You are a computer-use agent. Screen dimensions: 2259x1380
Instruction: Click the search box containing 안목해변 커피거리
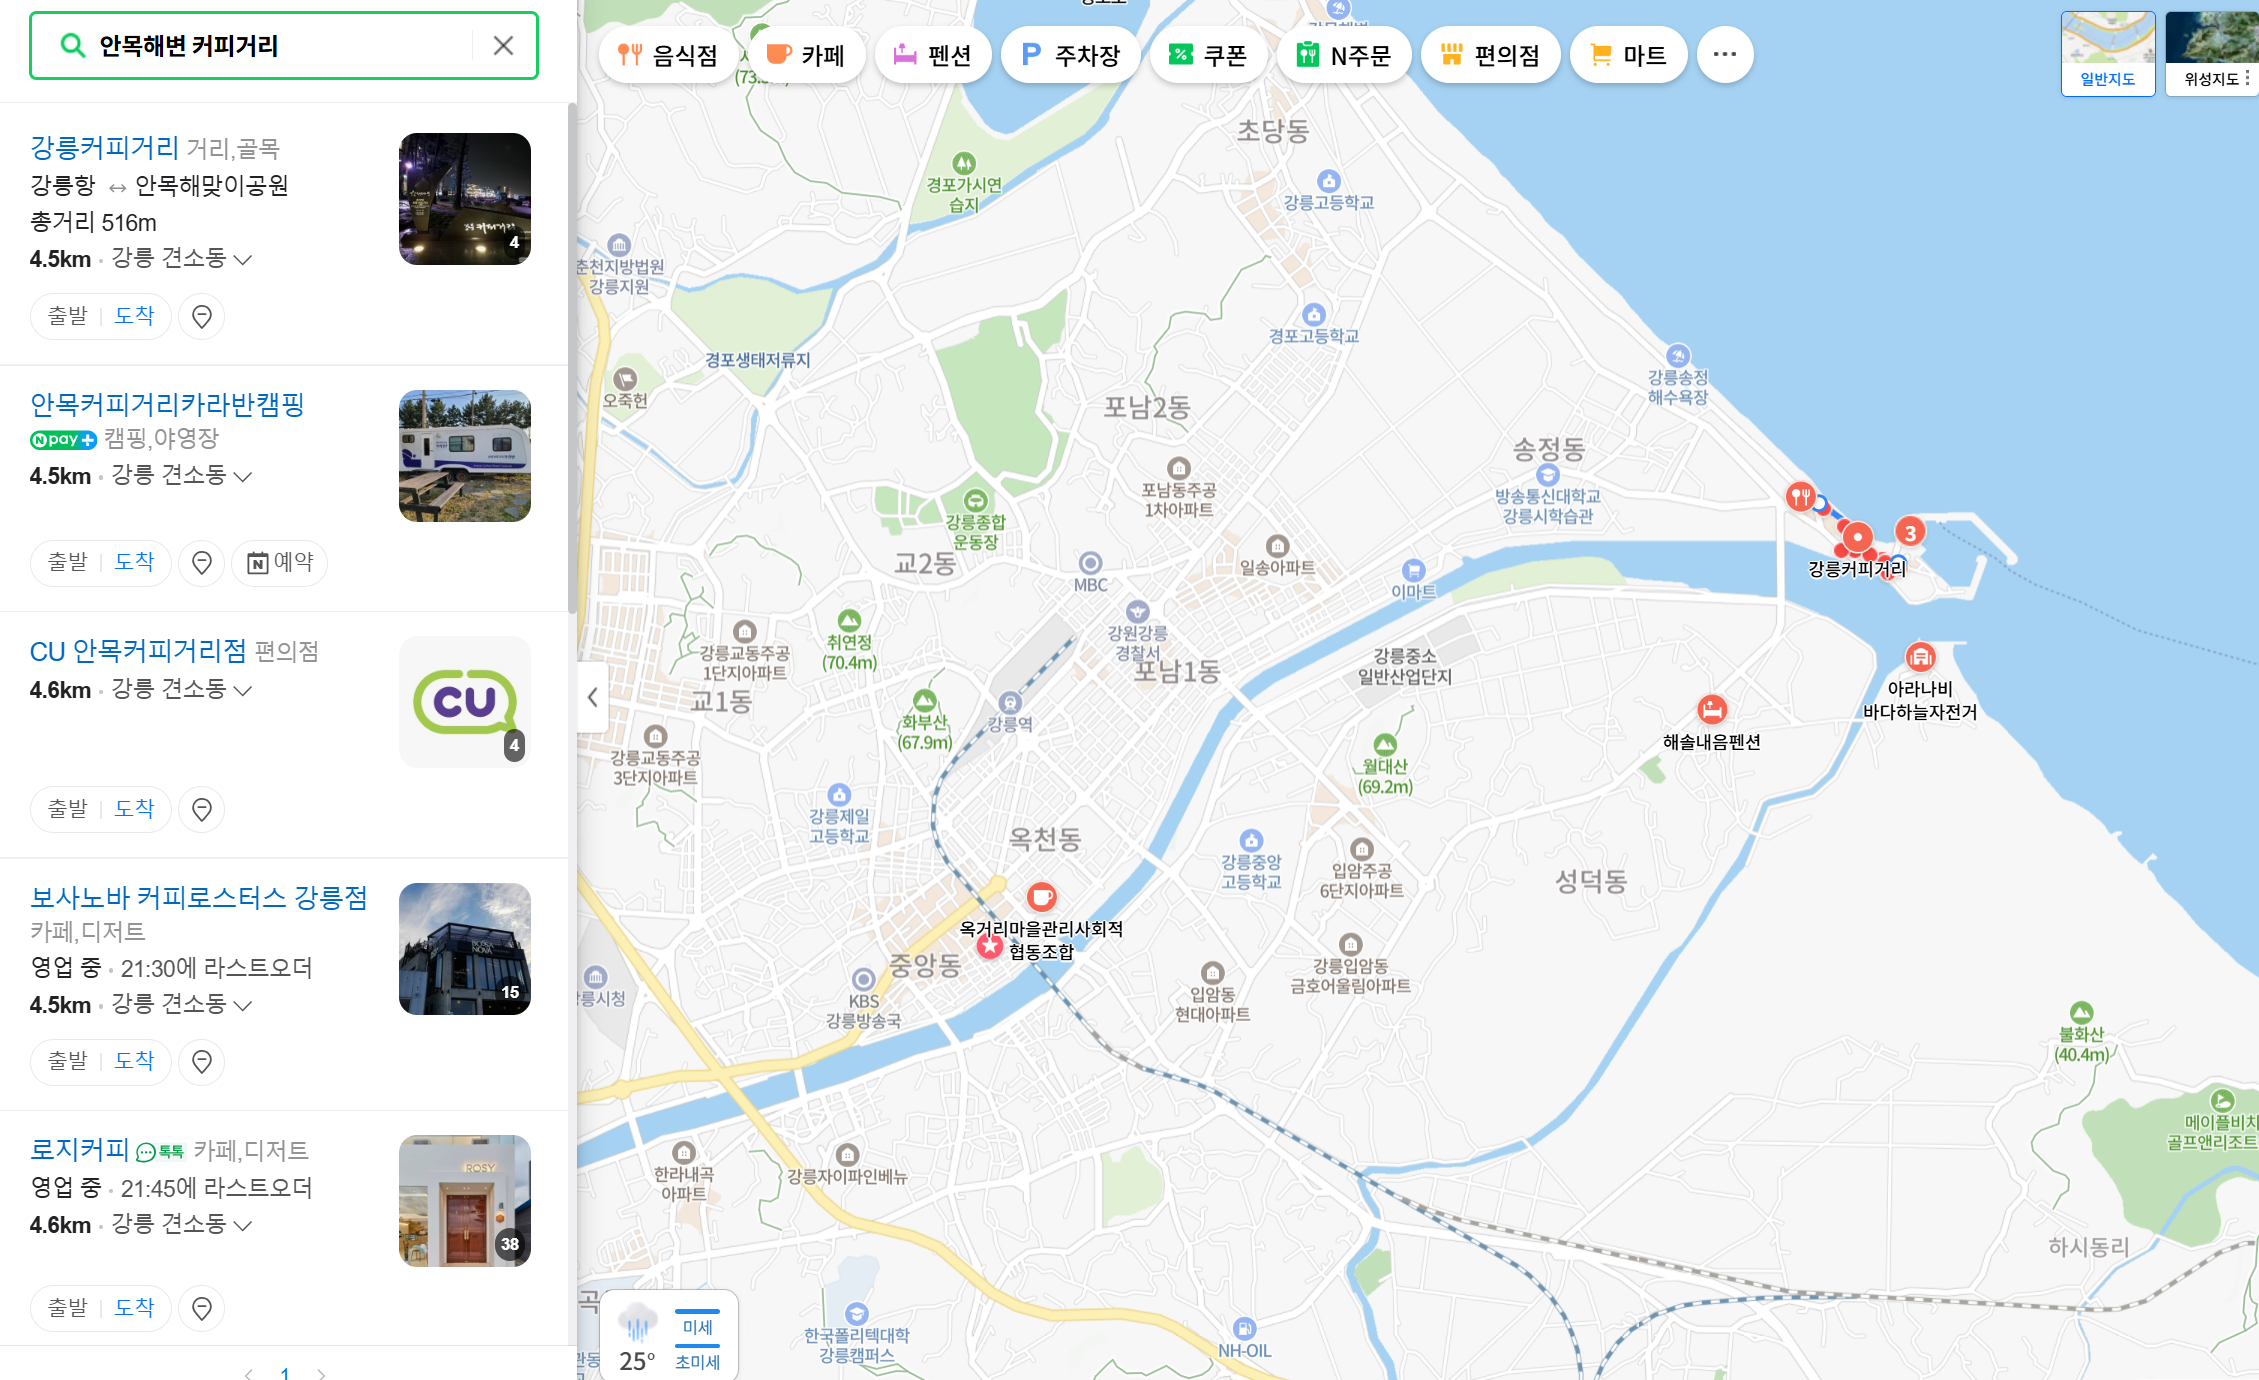point(284,45)
